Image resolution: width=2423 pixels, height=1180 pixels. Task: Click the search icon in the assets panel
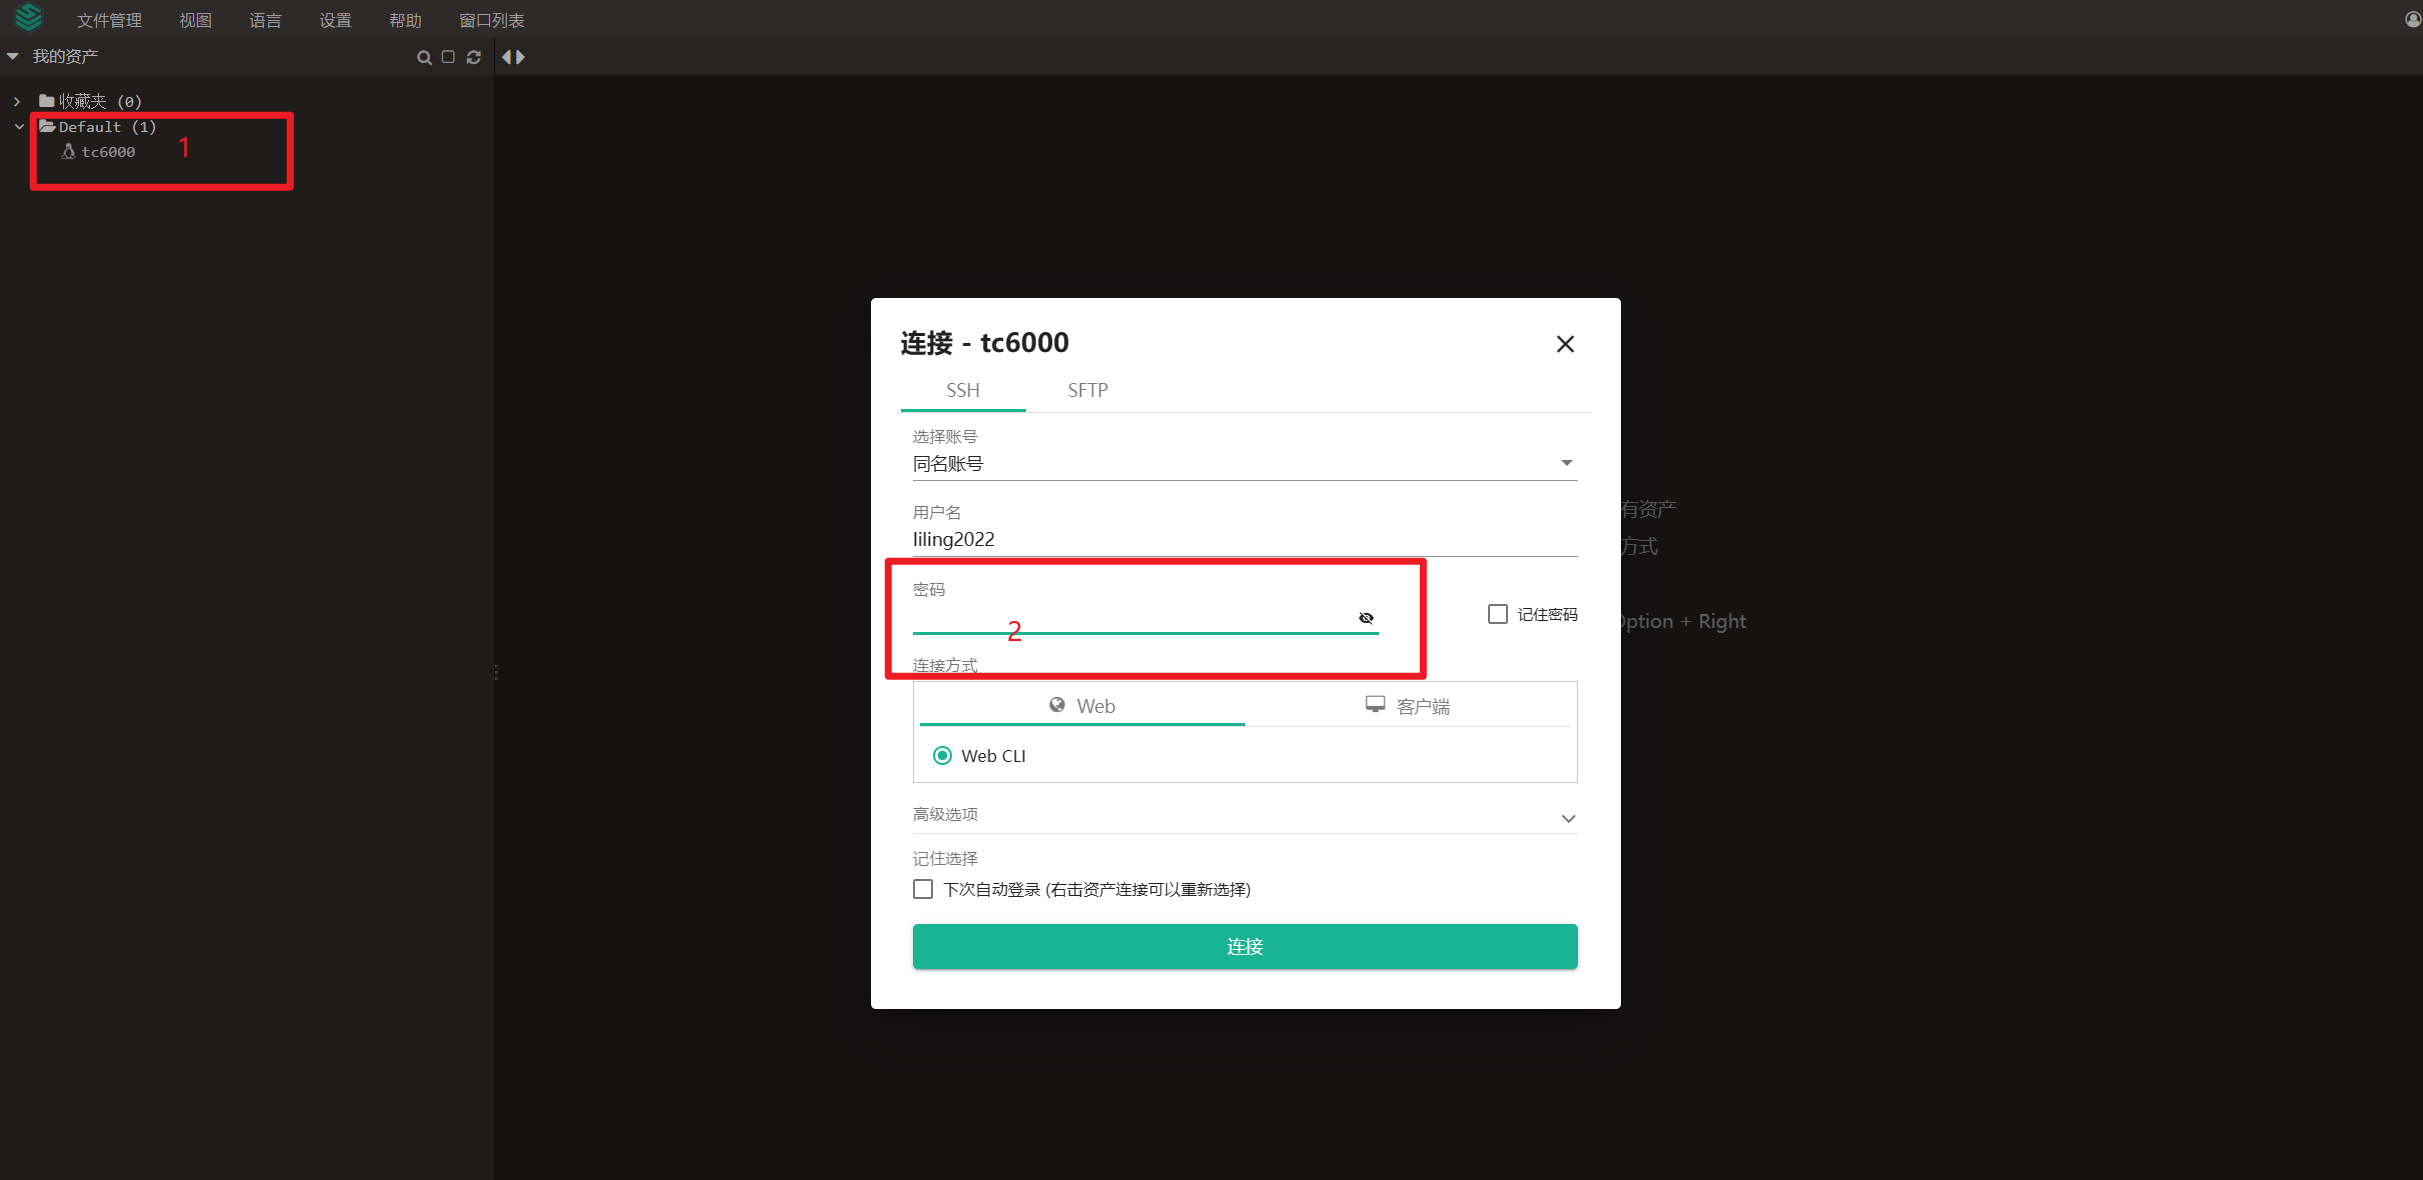coord(424,57)
